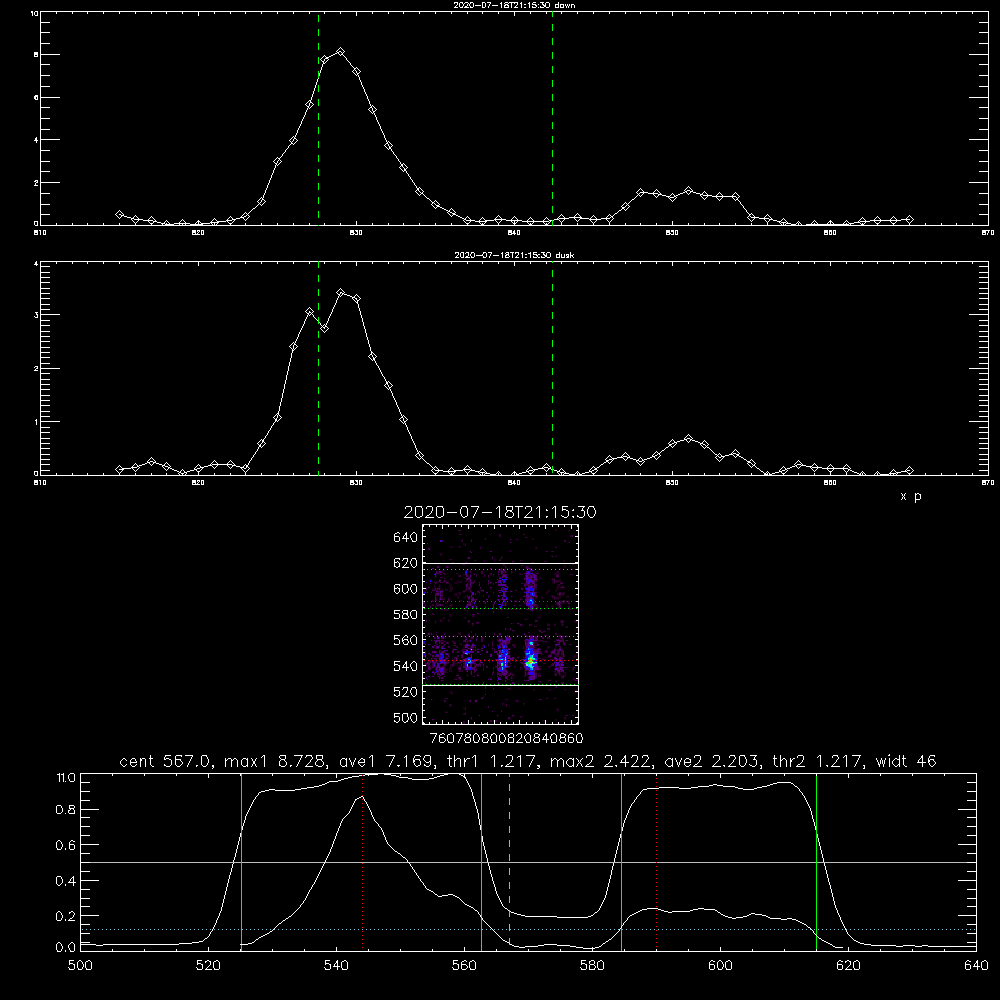Click 'max1 8.728' in the bottom plot title
Screen dimensions: 1000x1000
(274, 761)
